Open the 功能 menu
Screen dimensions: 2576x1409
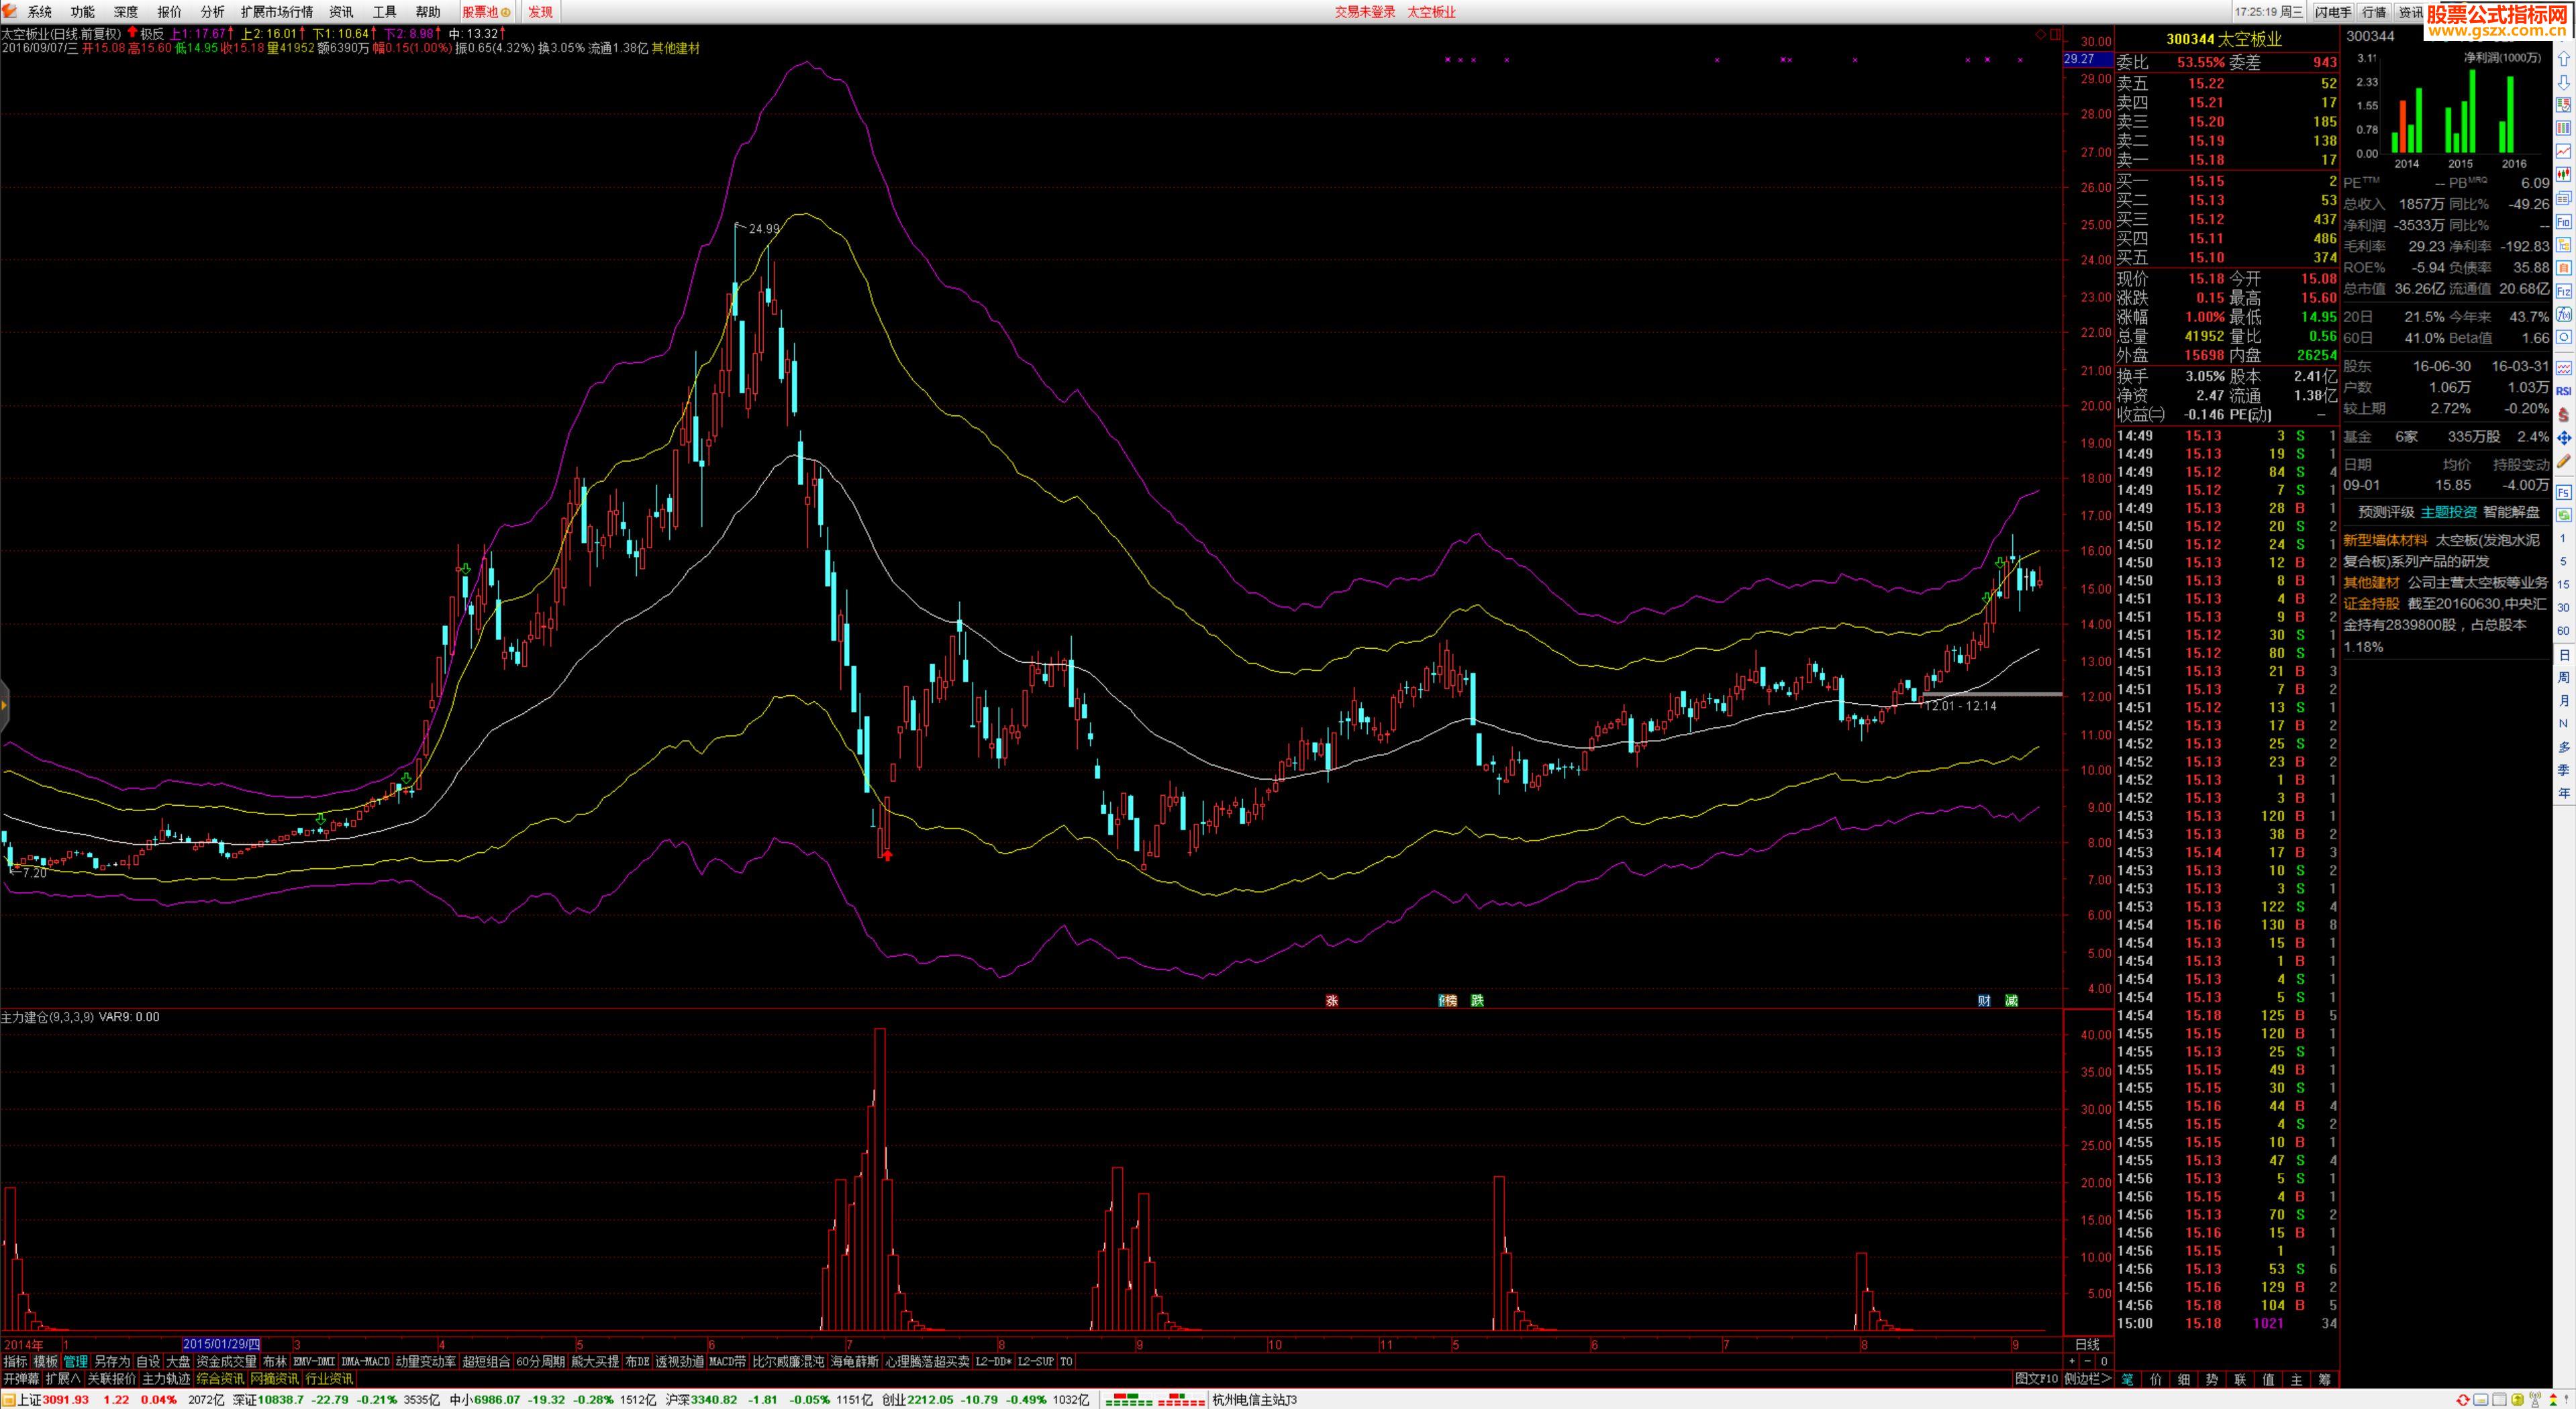coord(83,12)
